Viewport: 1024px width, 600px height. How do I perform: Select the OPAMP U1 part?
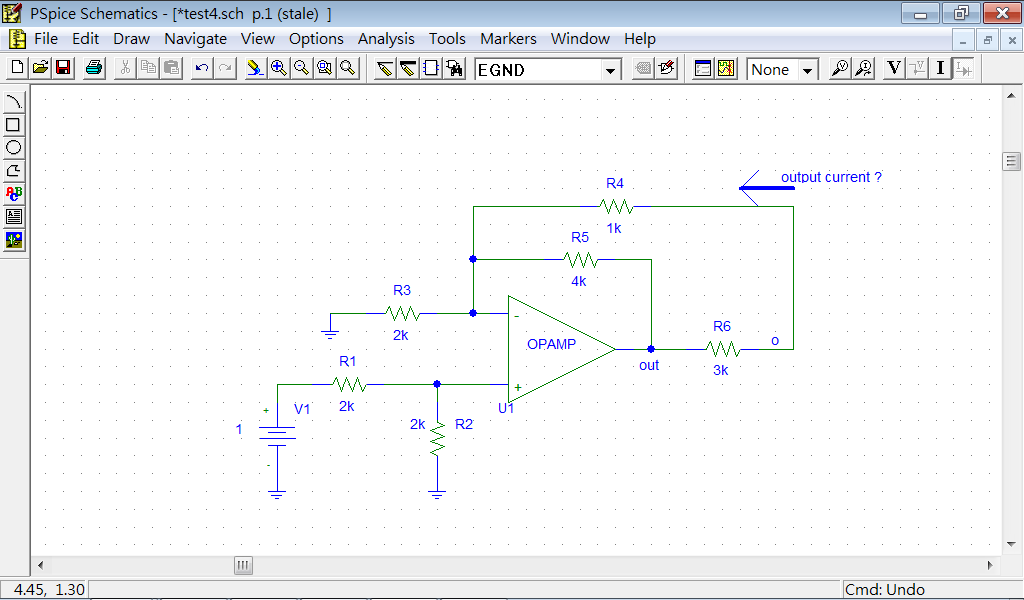coord(561,349)
